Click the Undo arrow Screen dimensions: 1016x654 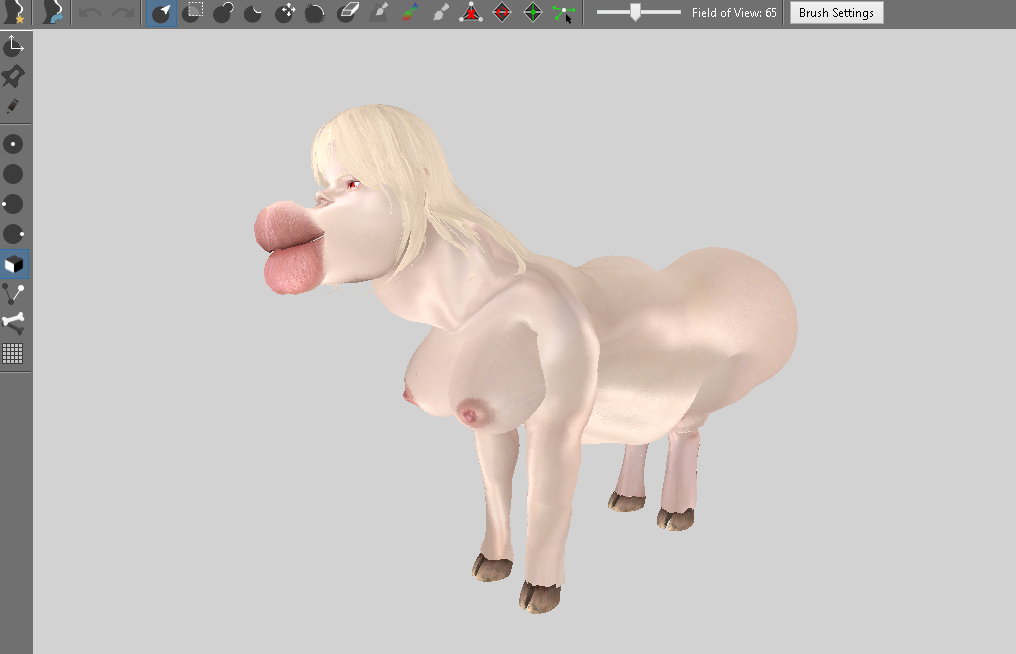[x=91, y=12]
